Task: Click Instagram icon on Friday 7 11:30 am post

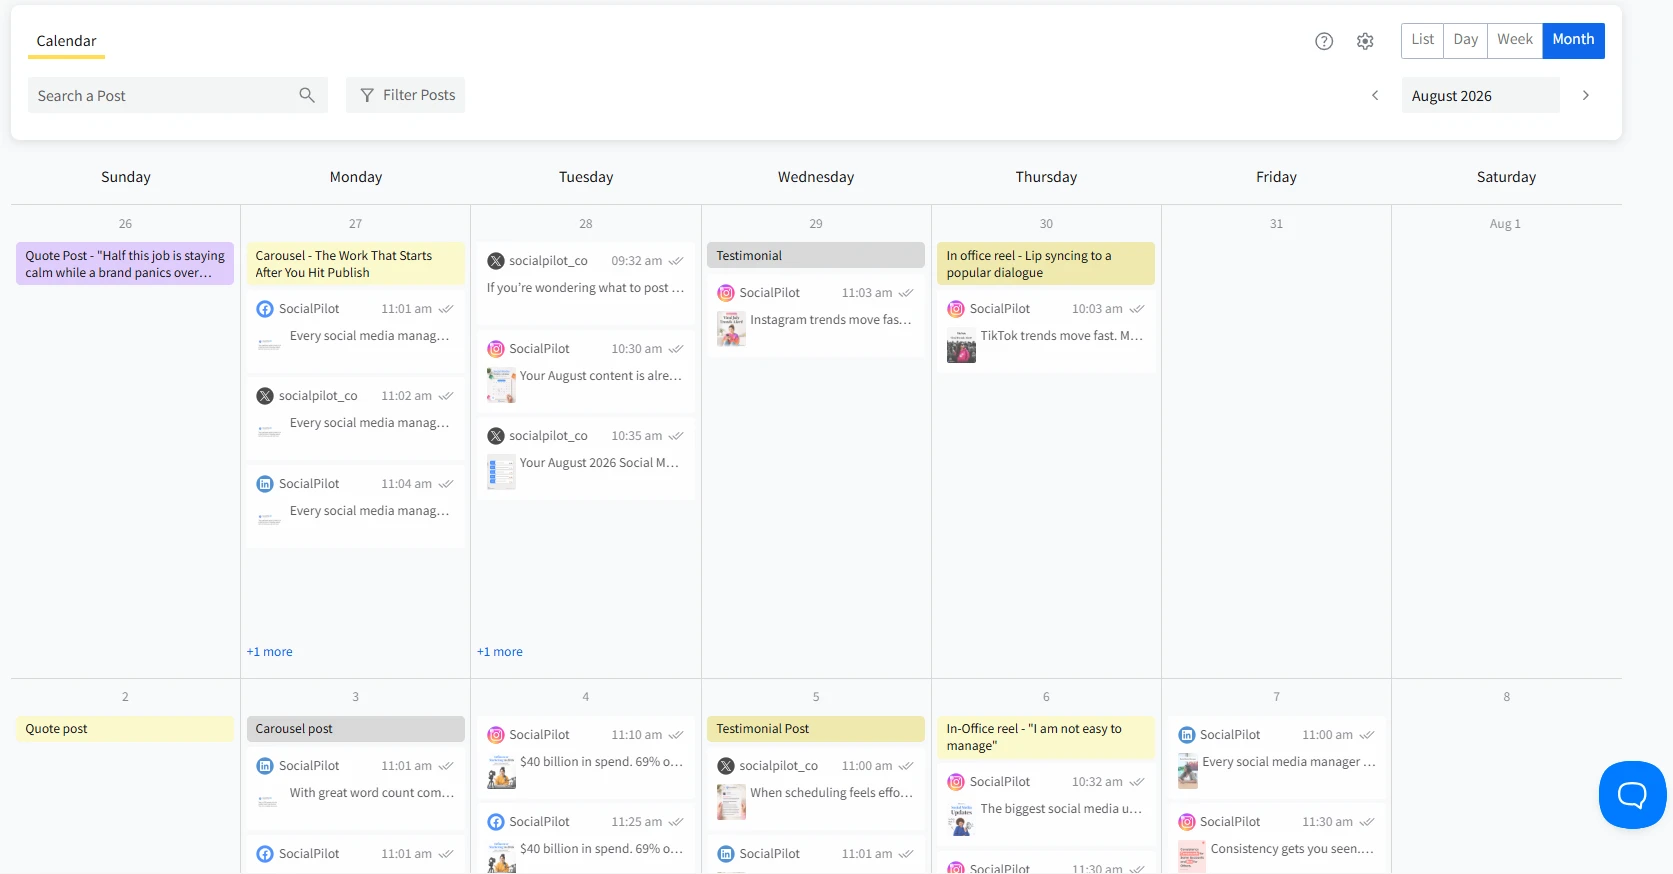Action: click(x=1187, y=822)
